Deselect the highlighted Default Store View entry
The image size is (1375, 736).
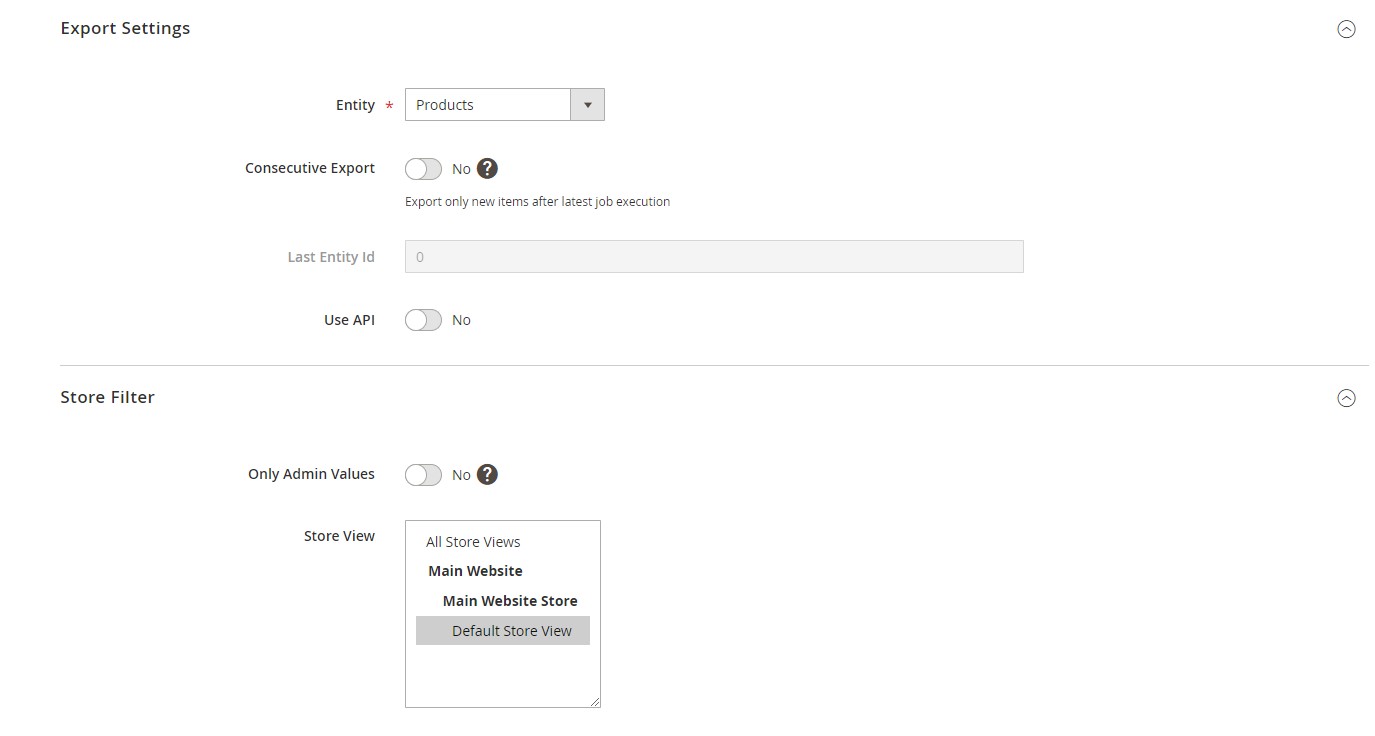512,630
